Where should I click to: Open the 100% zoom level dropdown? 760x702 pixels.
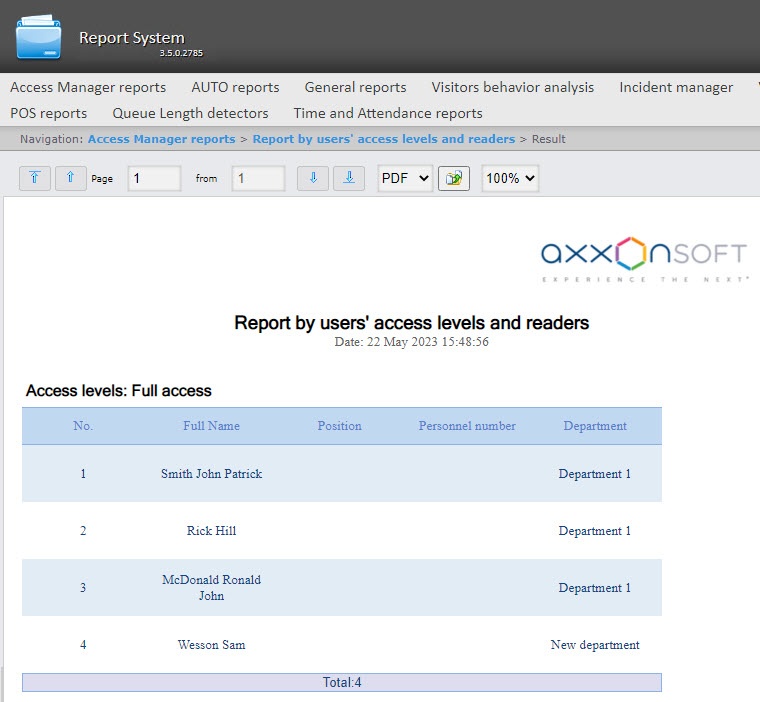pyautogui.click(x=510, y=178)
